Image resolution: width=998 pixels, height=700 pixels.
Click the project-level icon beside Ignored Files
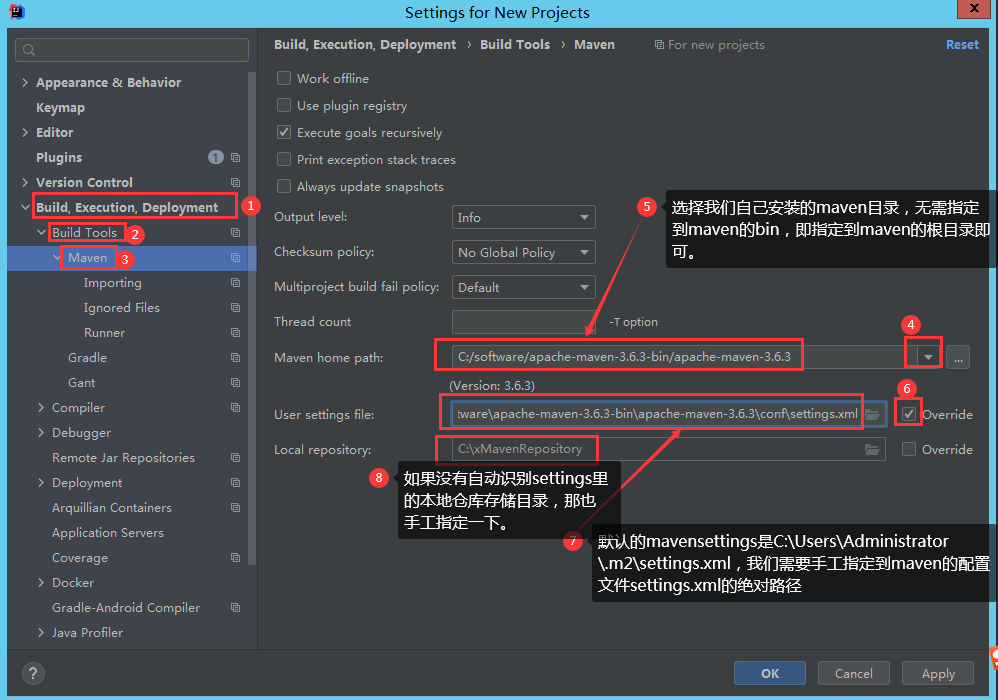coord(235,307)
